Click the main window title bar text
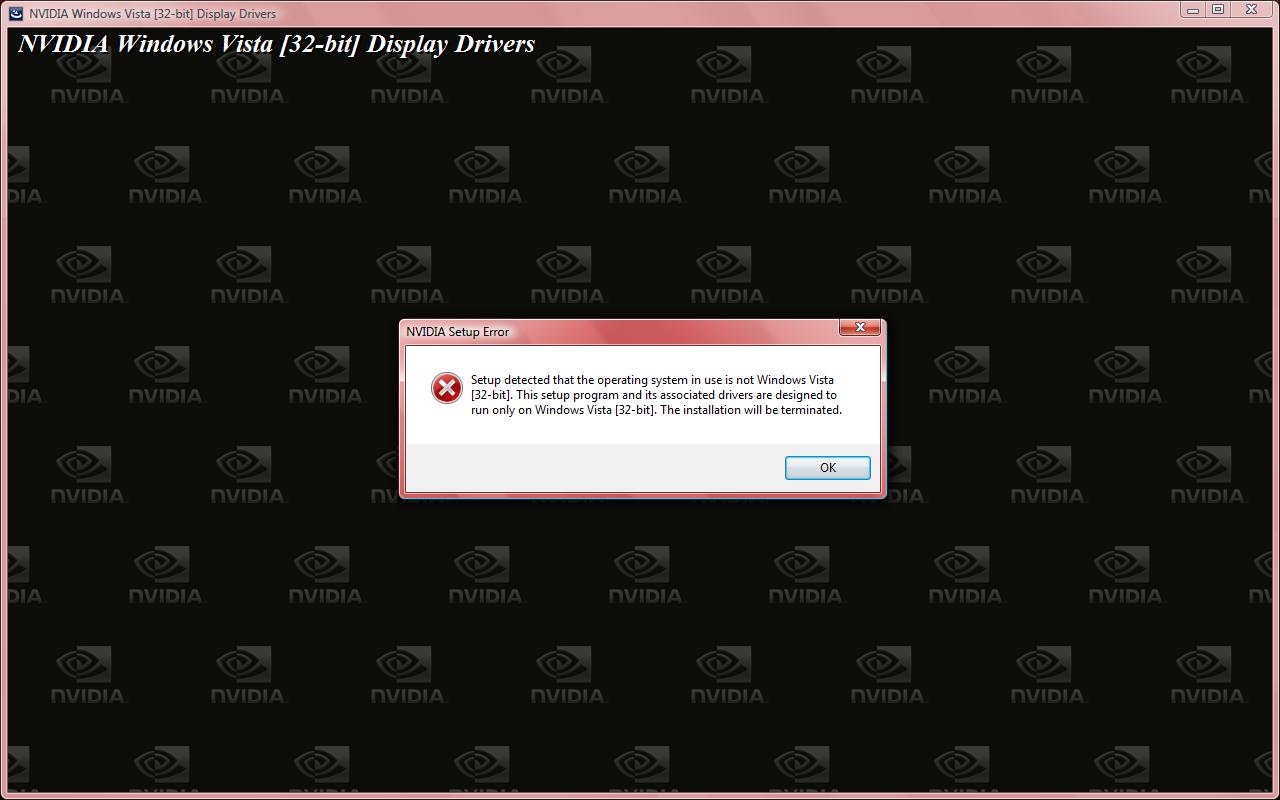Viewport: 1280px width, 800px height. pos(153,14)
